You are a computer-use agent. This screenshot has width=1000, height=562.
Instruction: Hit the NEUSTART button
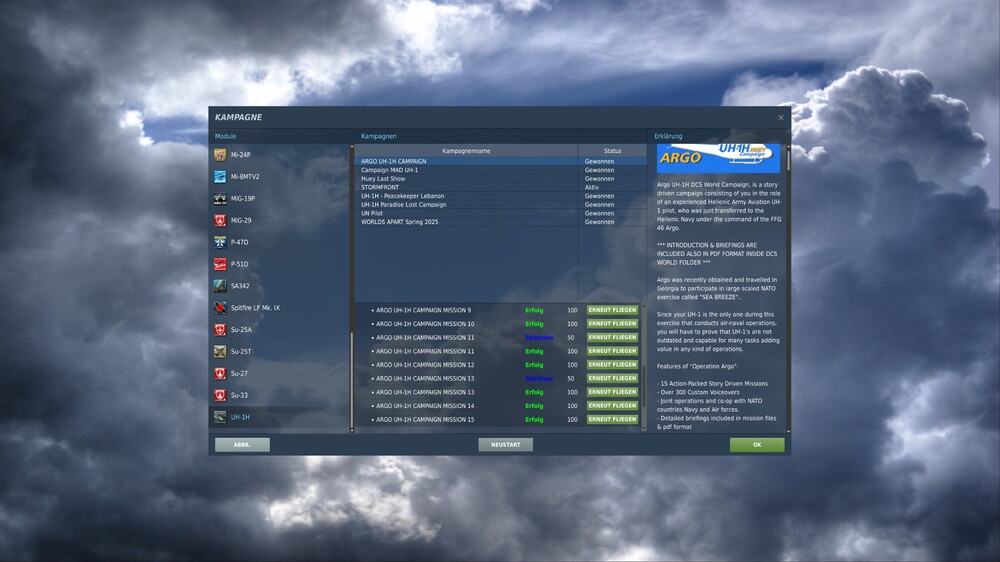(506, 445)
